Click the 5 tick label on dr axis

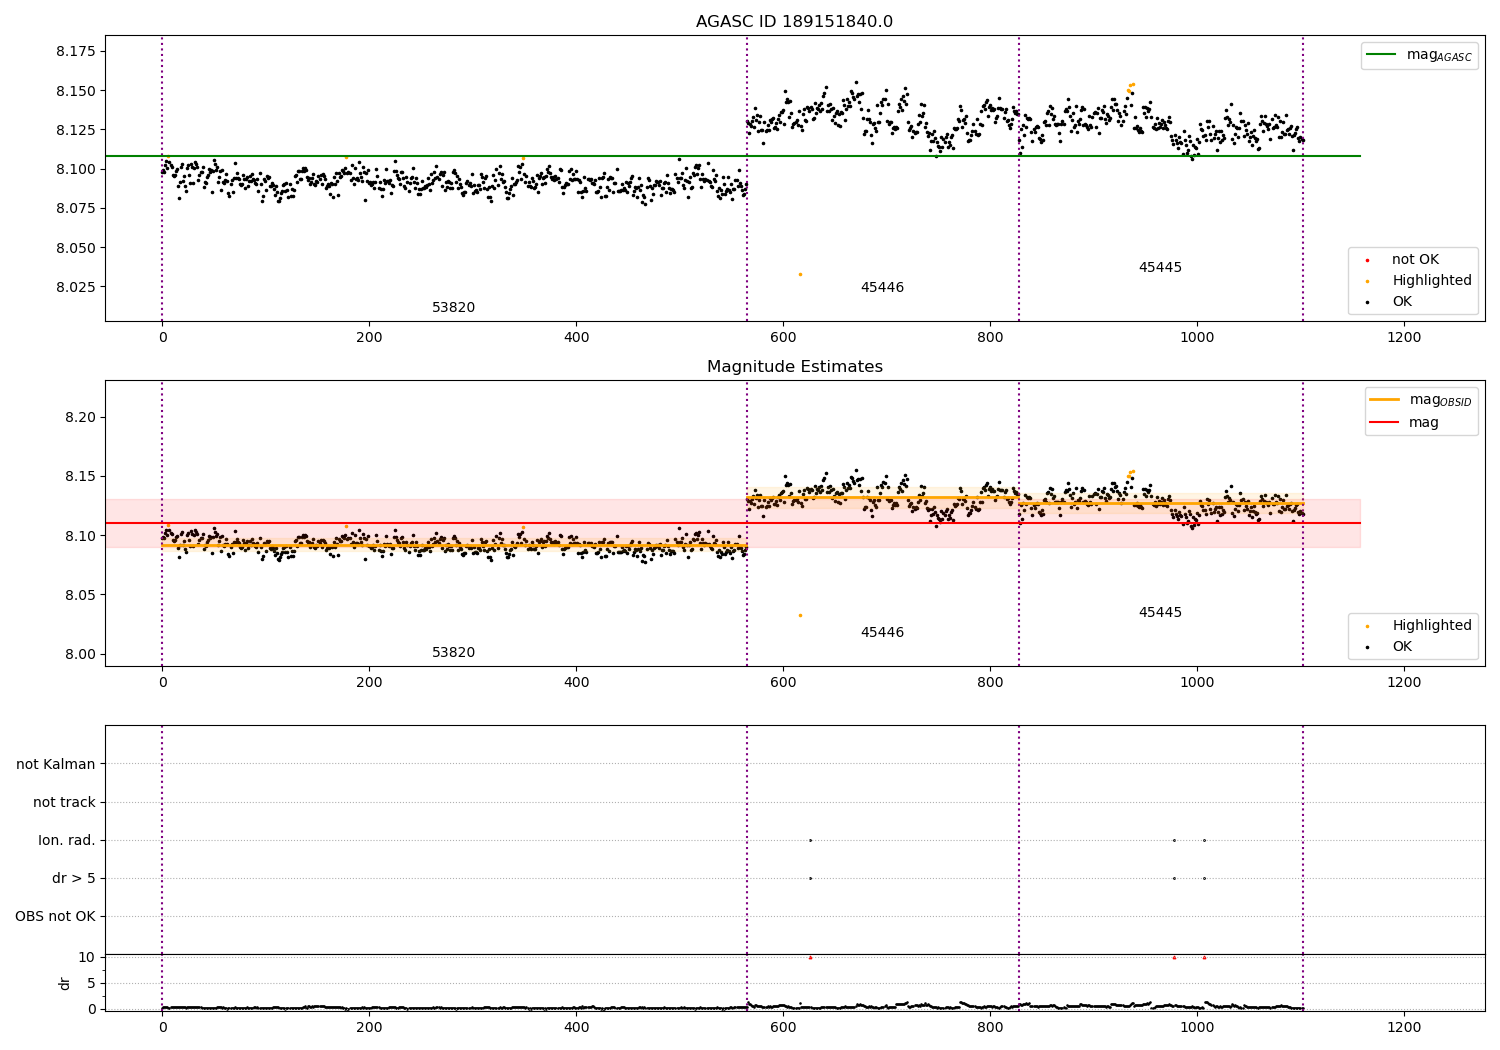[x=91, y=983]
